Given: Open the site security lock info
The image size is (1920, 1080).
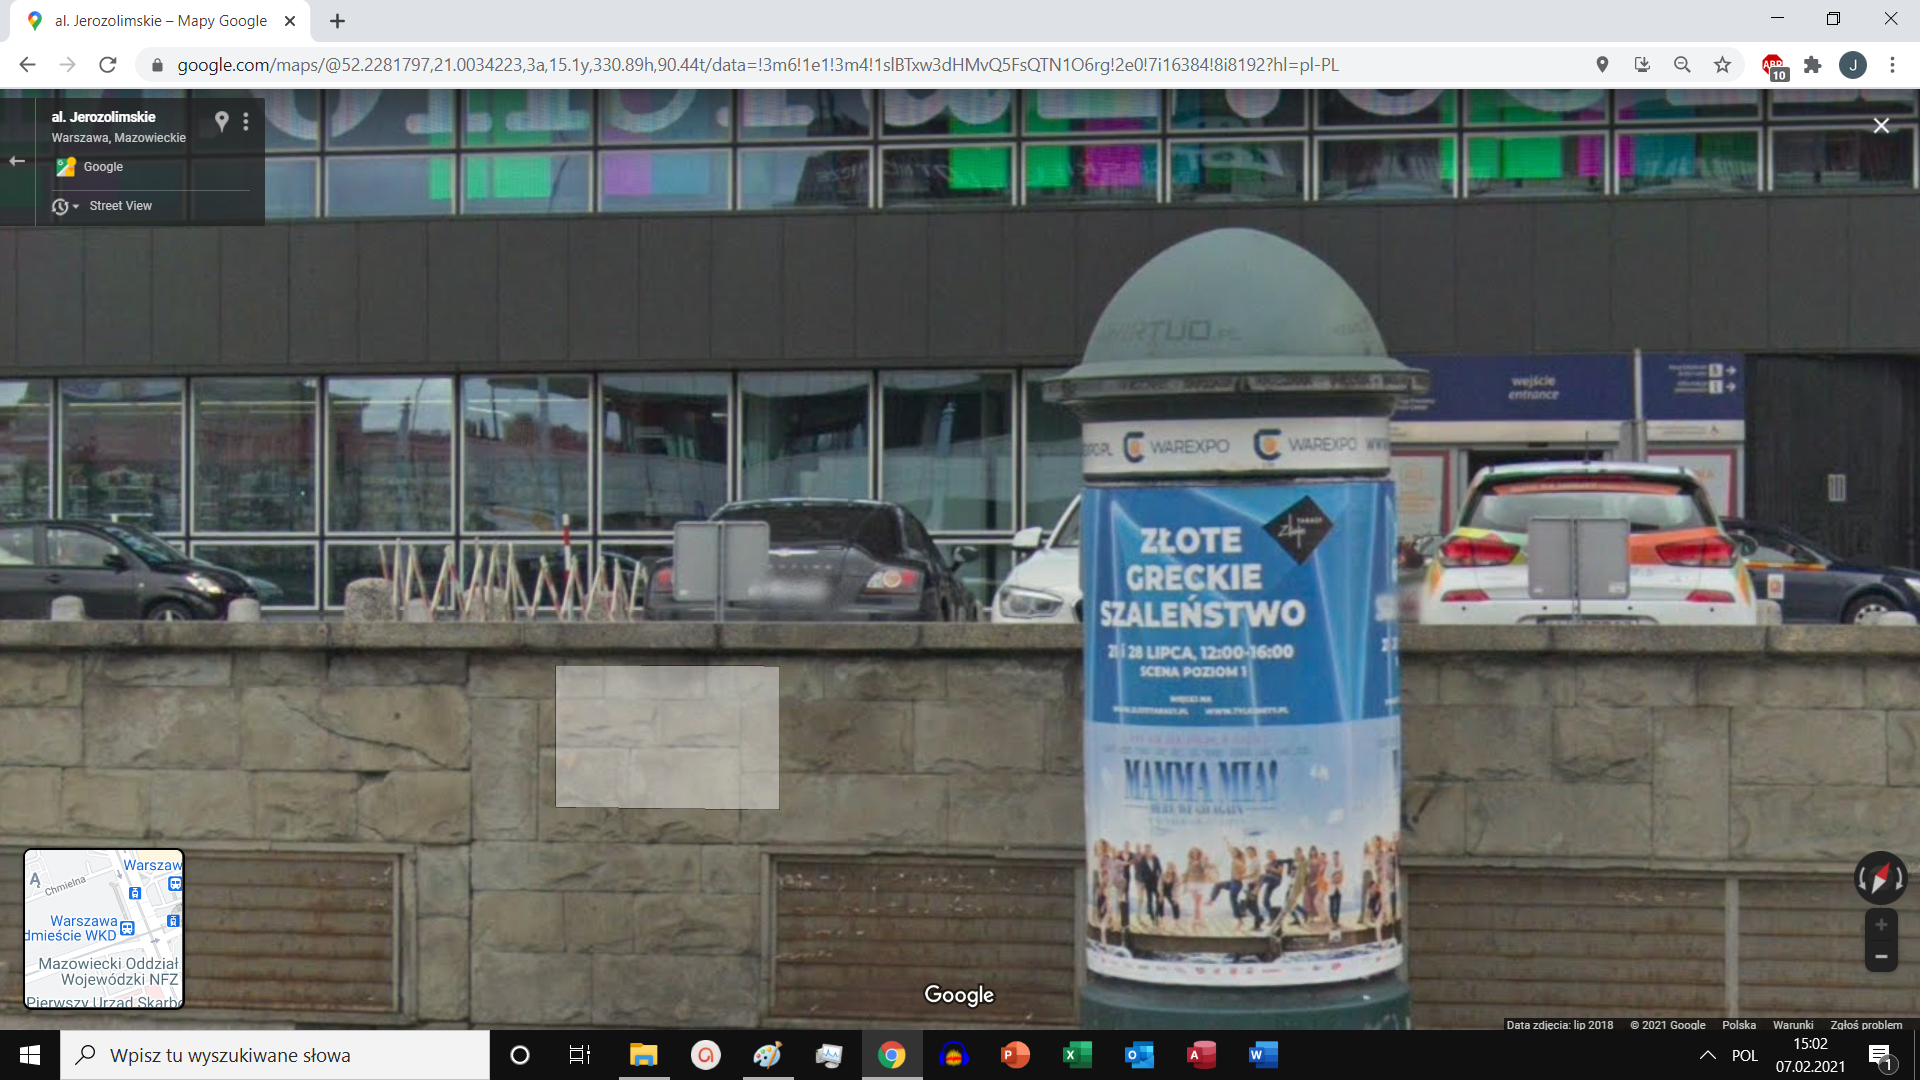Looking at the screenshot, I should [157, 65].
